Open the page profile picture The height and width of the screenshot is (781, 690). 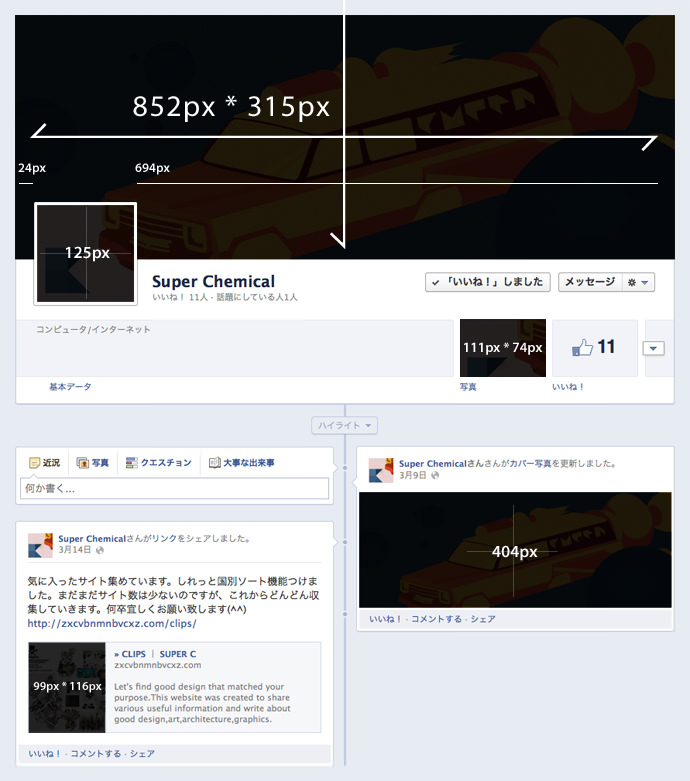85,253
